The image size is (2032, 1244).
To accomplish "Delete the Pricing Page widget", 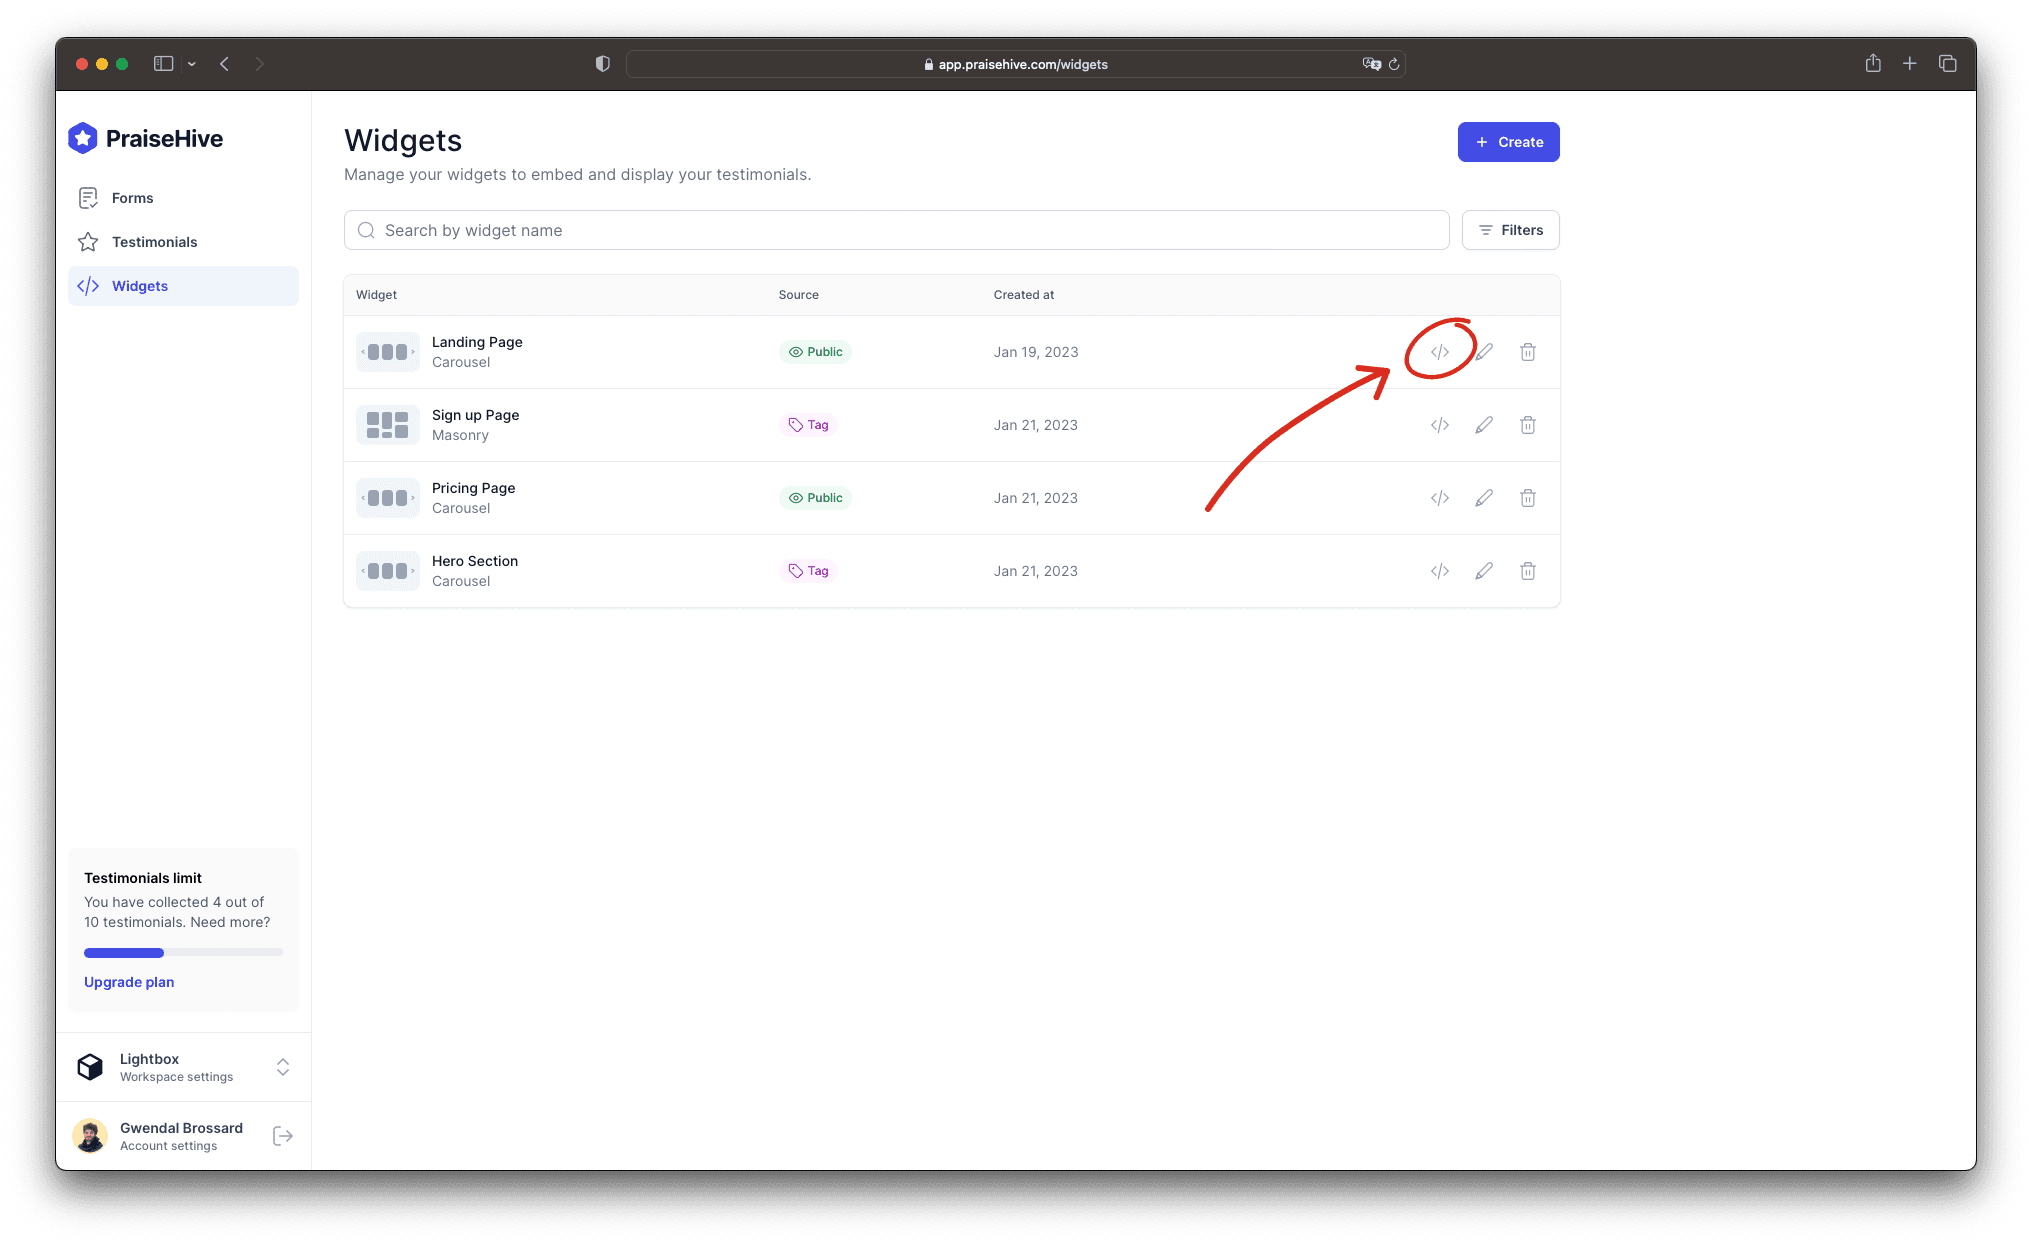I will point(1527,498).
